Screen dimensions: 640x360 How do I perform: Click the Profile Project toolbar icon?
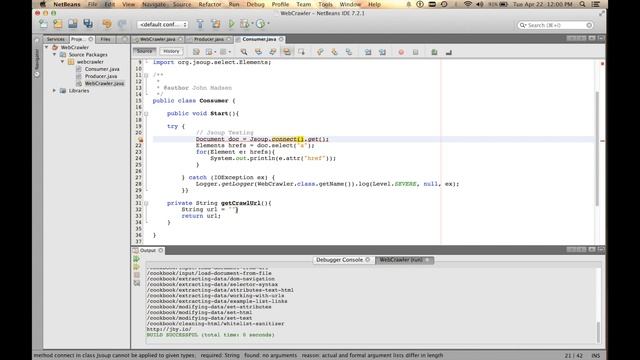click(260, 24)
